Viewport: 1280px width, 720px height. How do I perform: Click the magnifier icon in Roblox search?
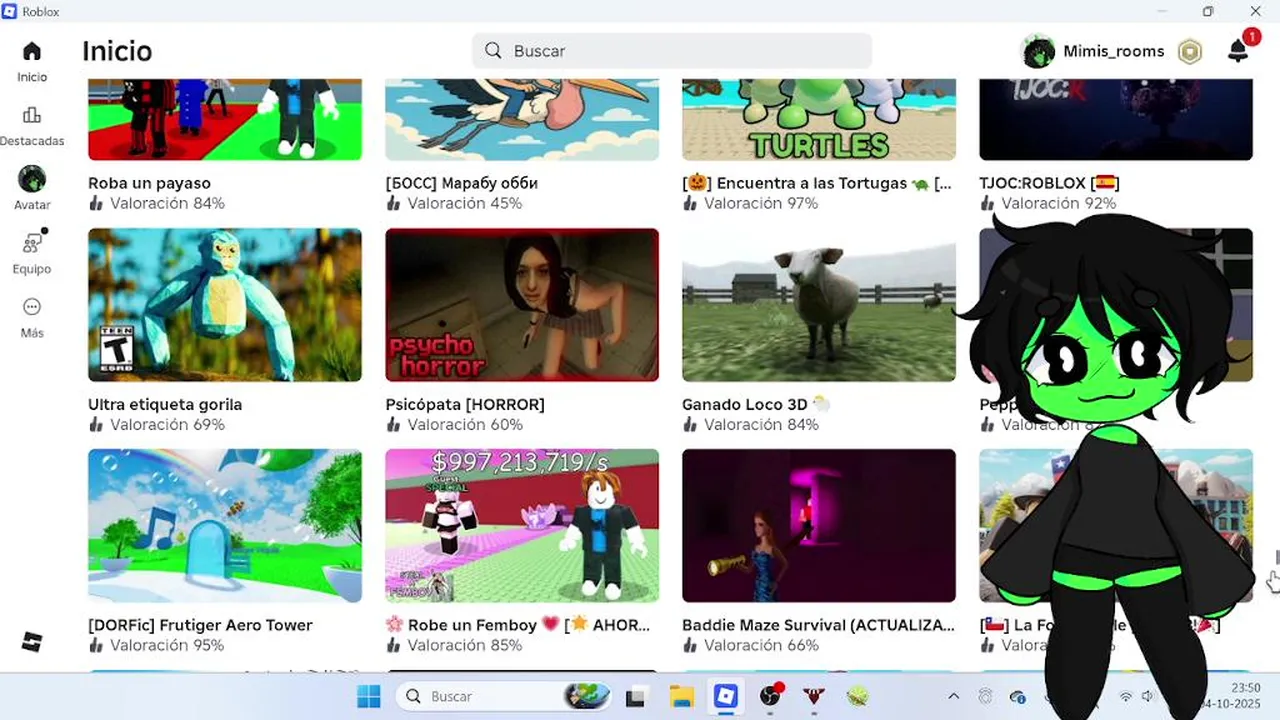click(493, 51)
